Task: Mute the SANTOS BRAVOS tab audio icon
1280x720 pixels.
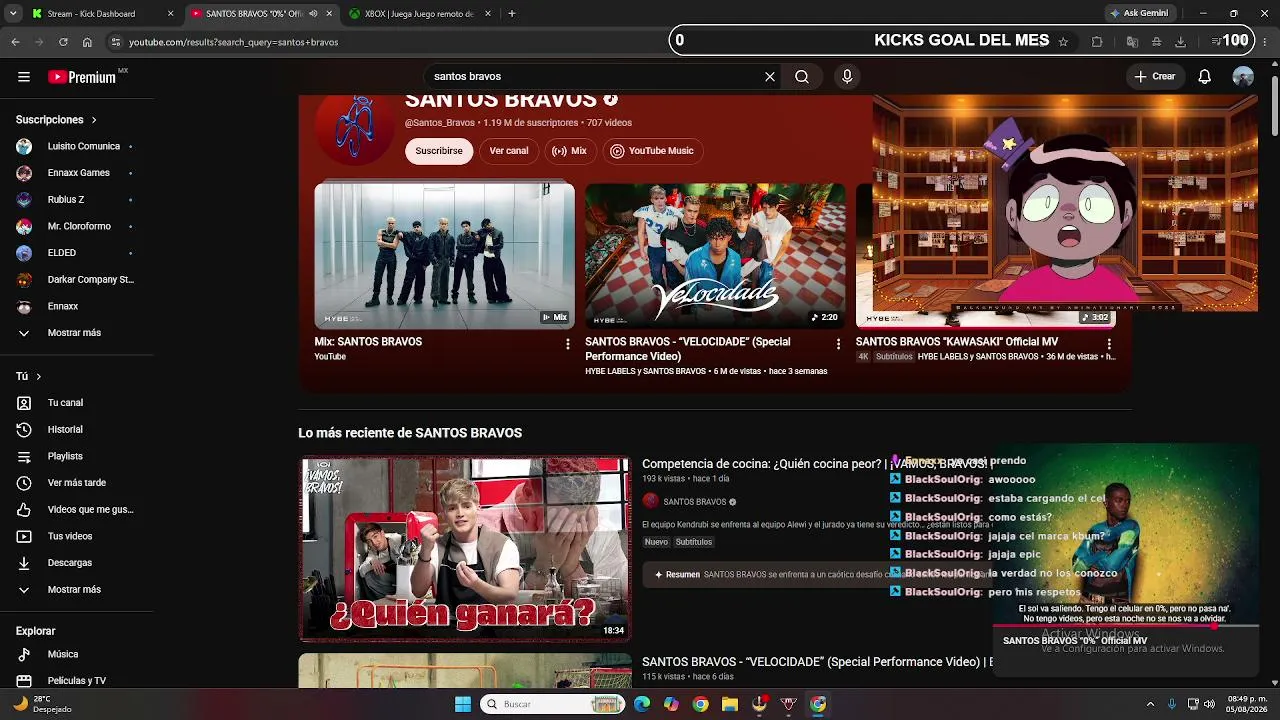Action: coord(313,14)
